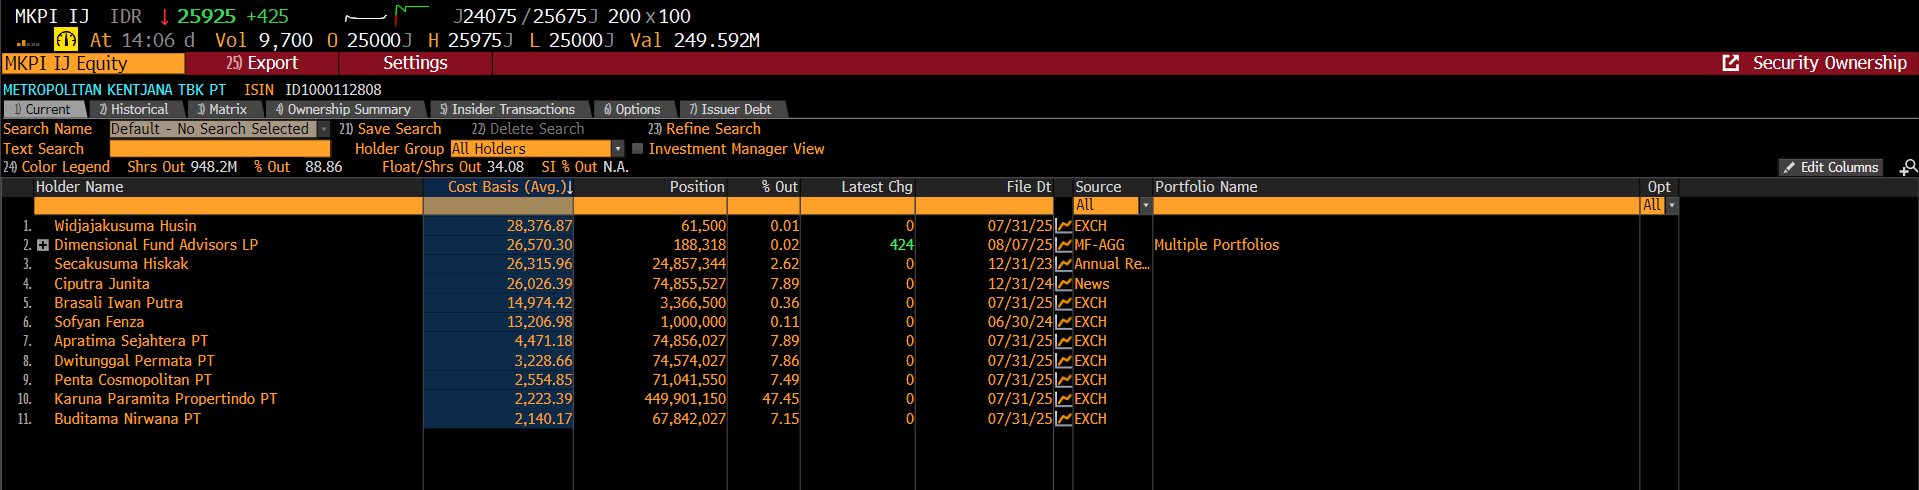This screenshot has width=1919, height=490.
Task: Open the Search Name dropdown
Action: 324,129
